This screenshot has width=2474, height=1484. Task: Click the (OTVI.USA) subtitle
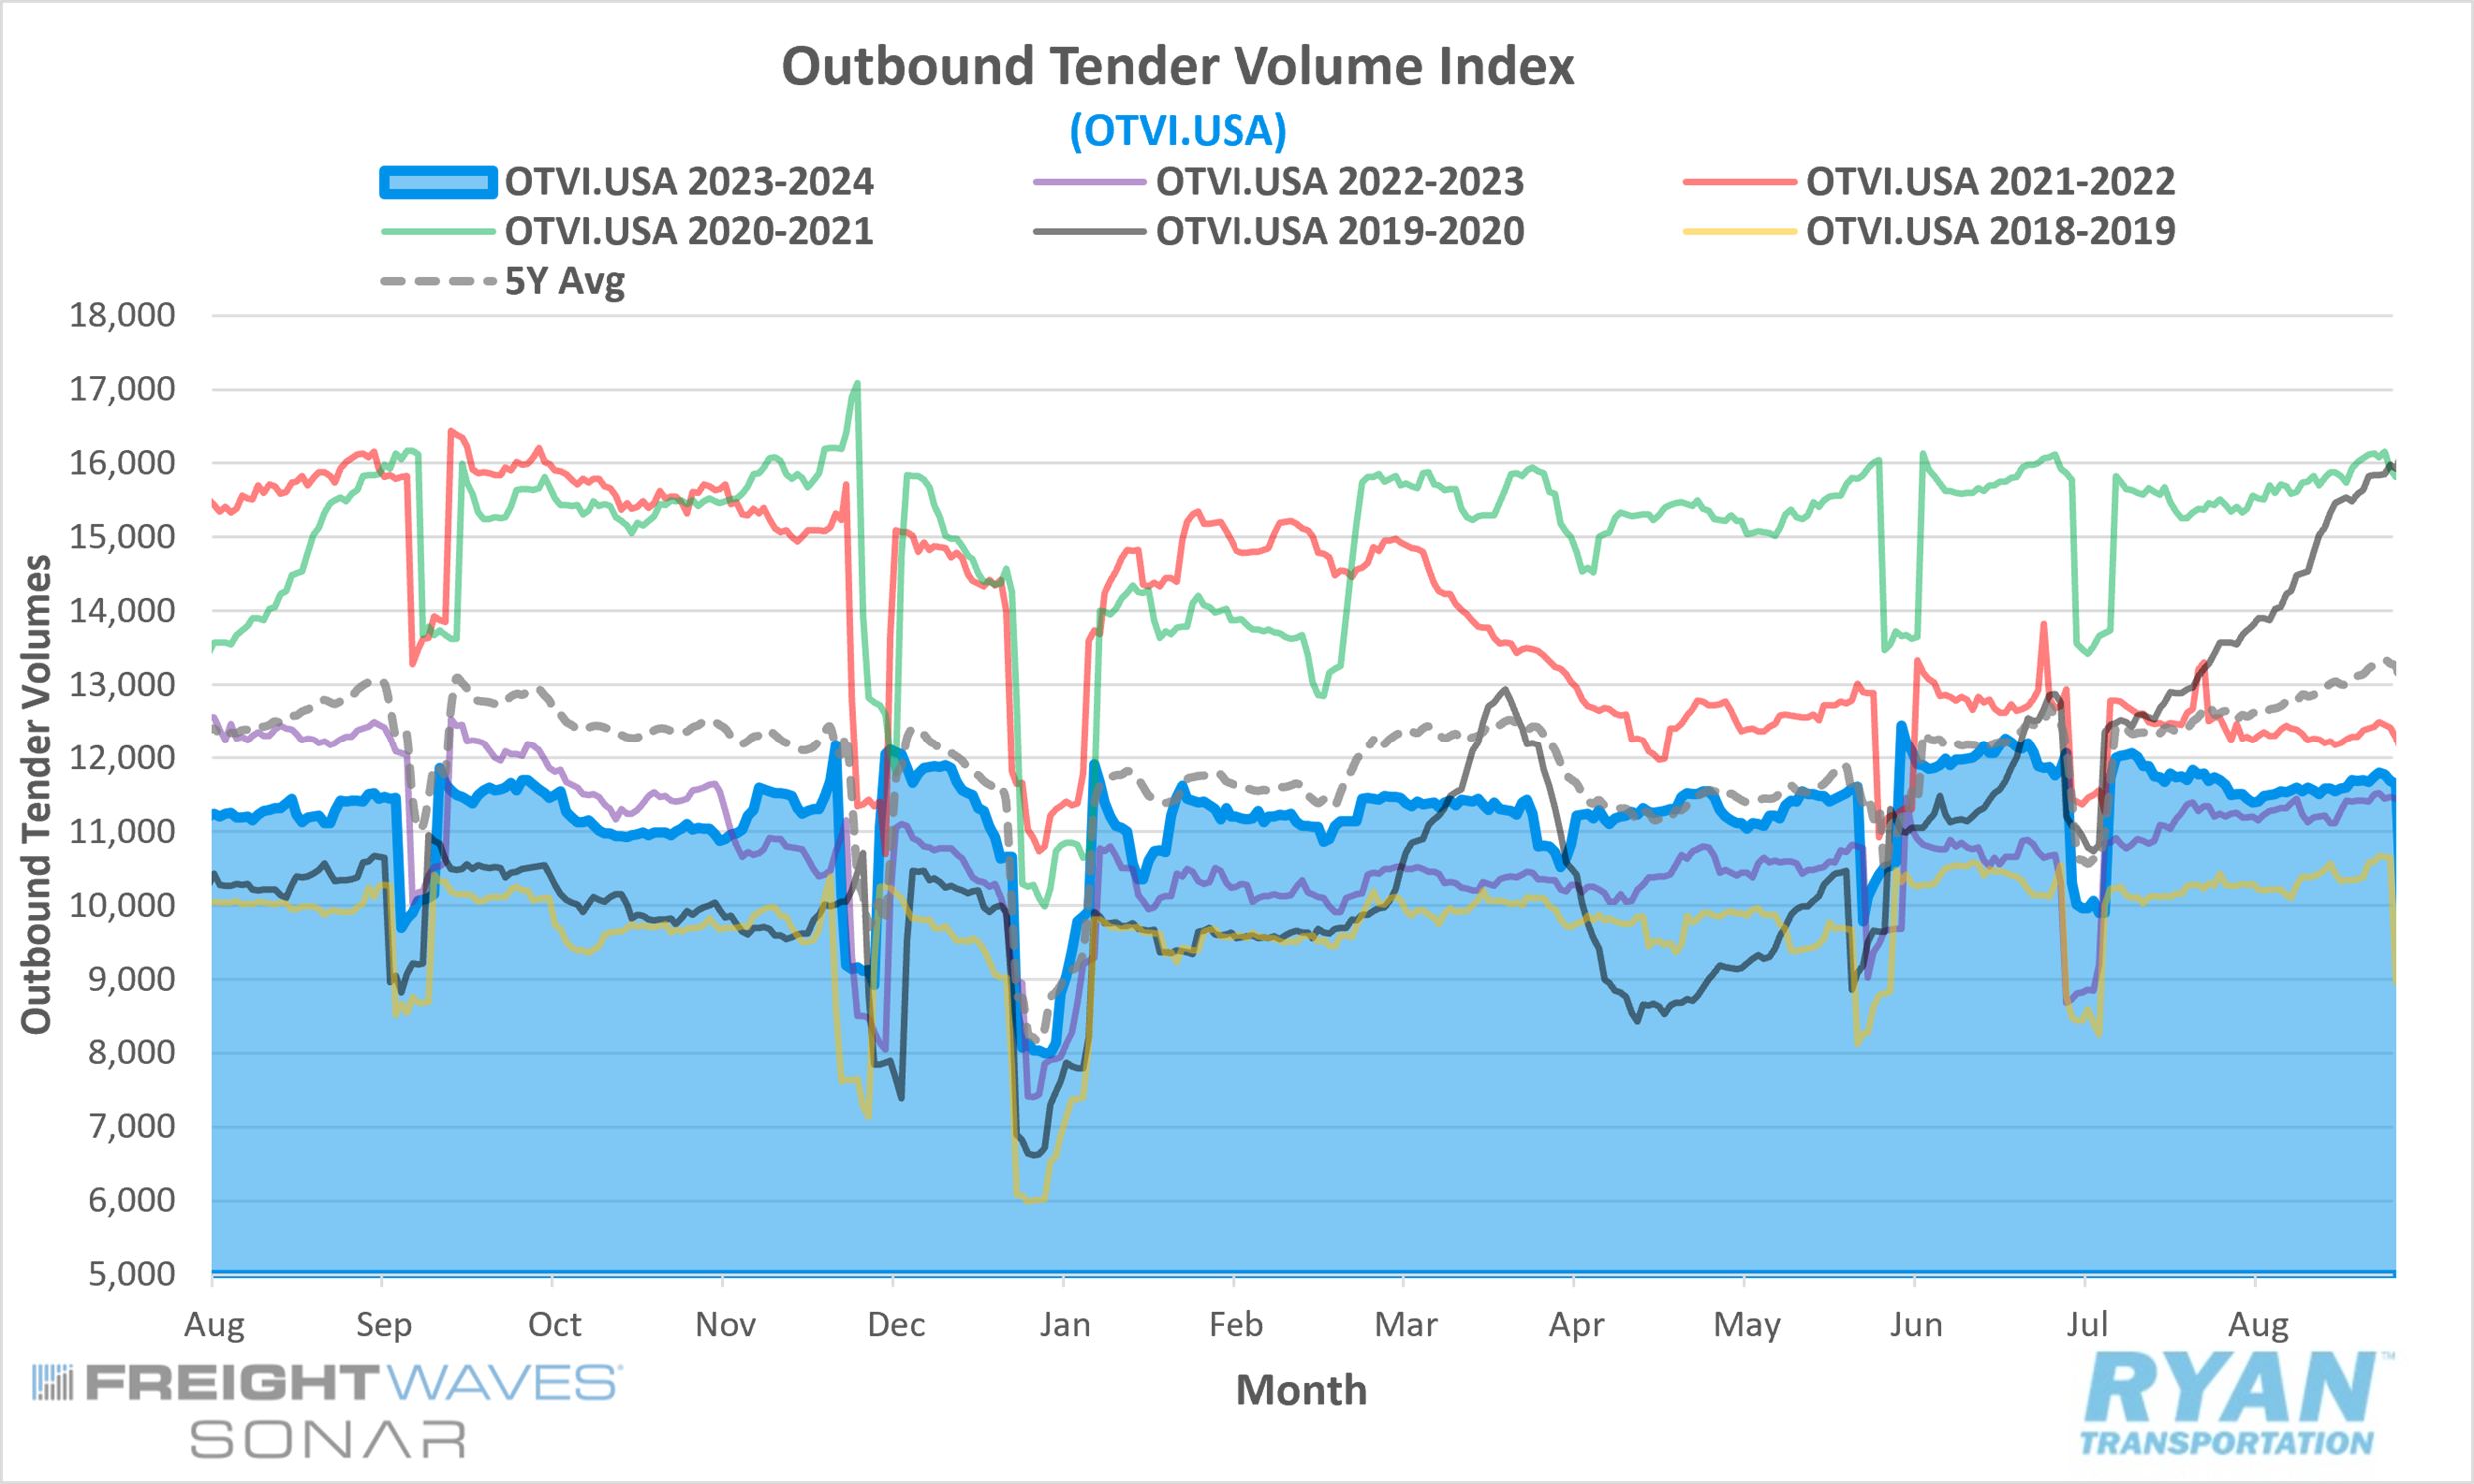coord(1178,131)
